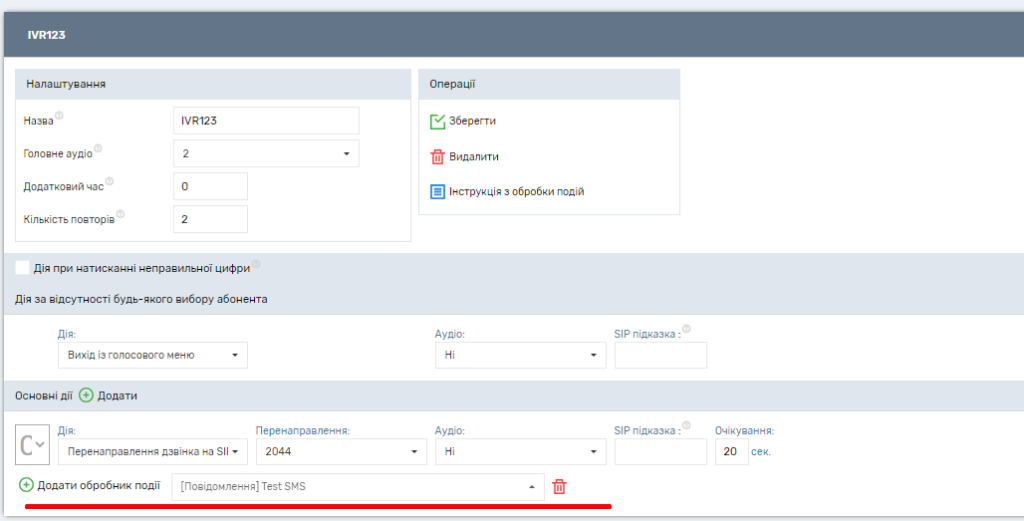
Task: Open the Головне аудіо dropdown
Action: coord(265,153)
